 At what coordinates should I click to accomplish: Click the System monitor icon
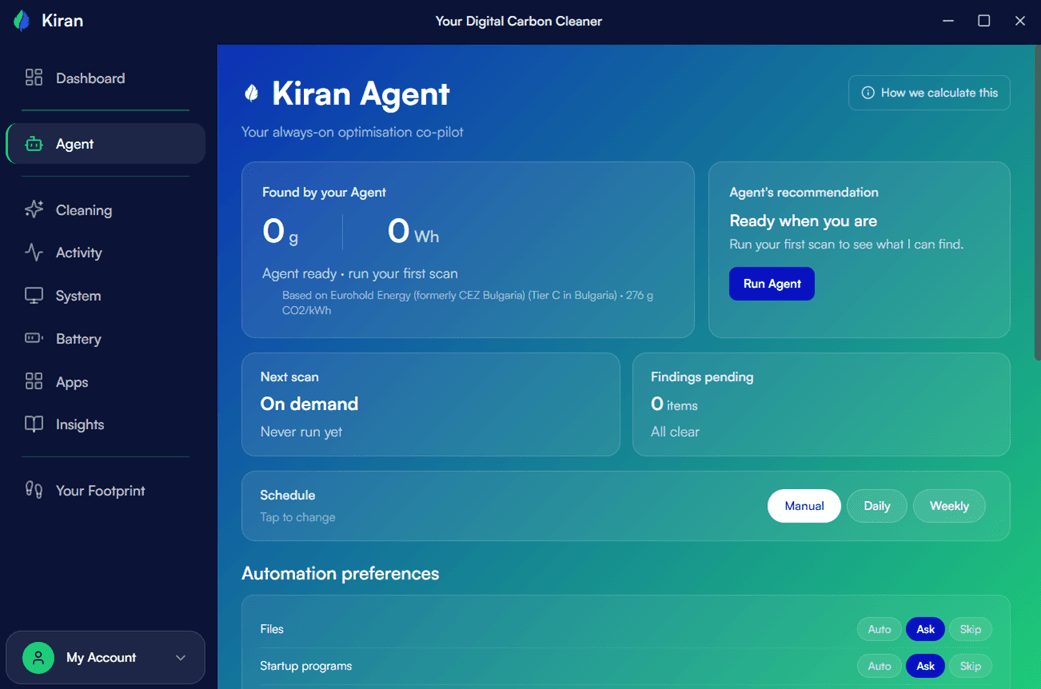coord(34,295)
